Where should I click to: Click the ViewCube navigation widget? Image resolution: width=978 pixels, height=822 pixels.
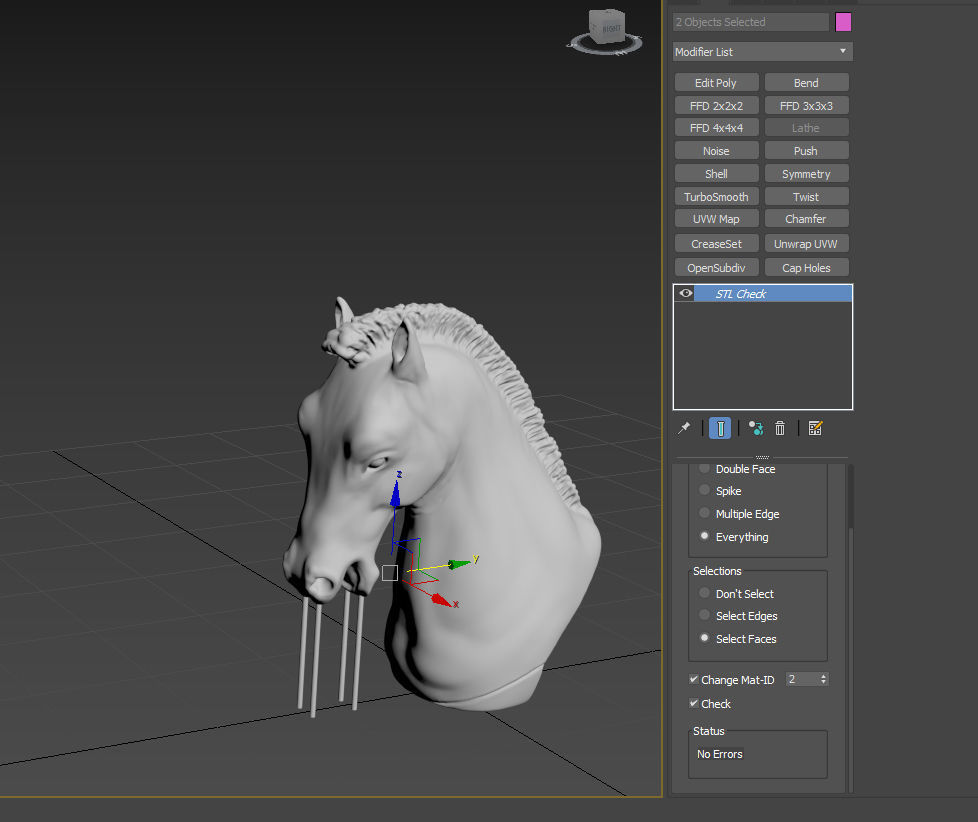(605, 32)
